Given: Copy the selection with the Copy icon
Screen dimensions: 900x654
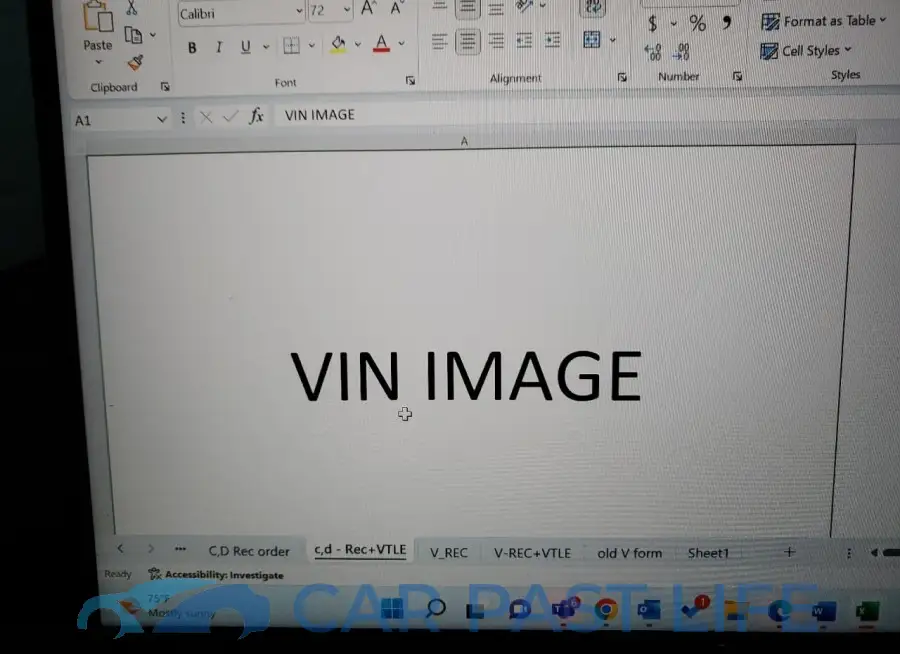Looking at the screenshot, I should click(134, 36).
